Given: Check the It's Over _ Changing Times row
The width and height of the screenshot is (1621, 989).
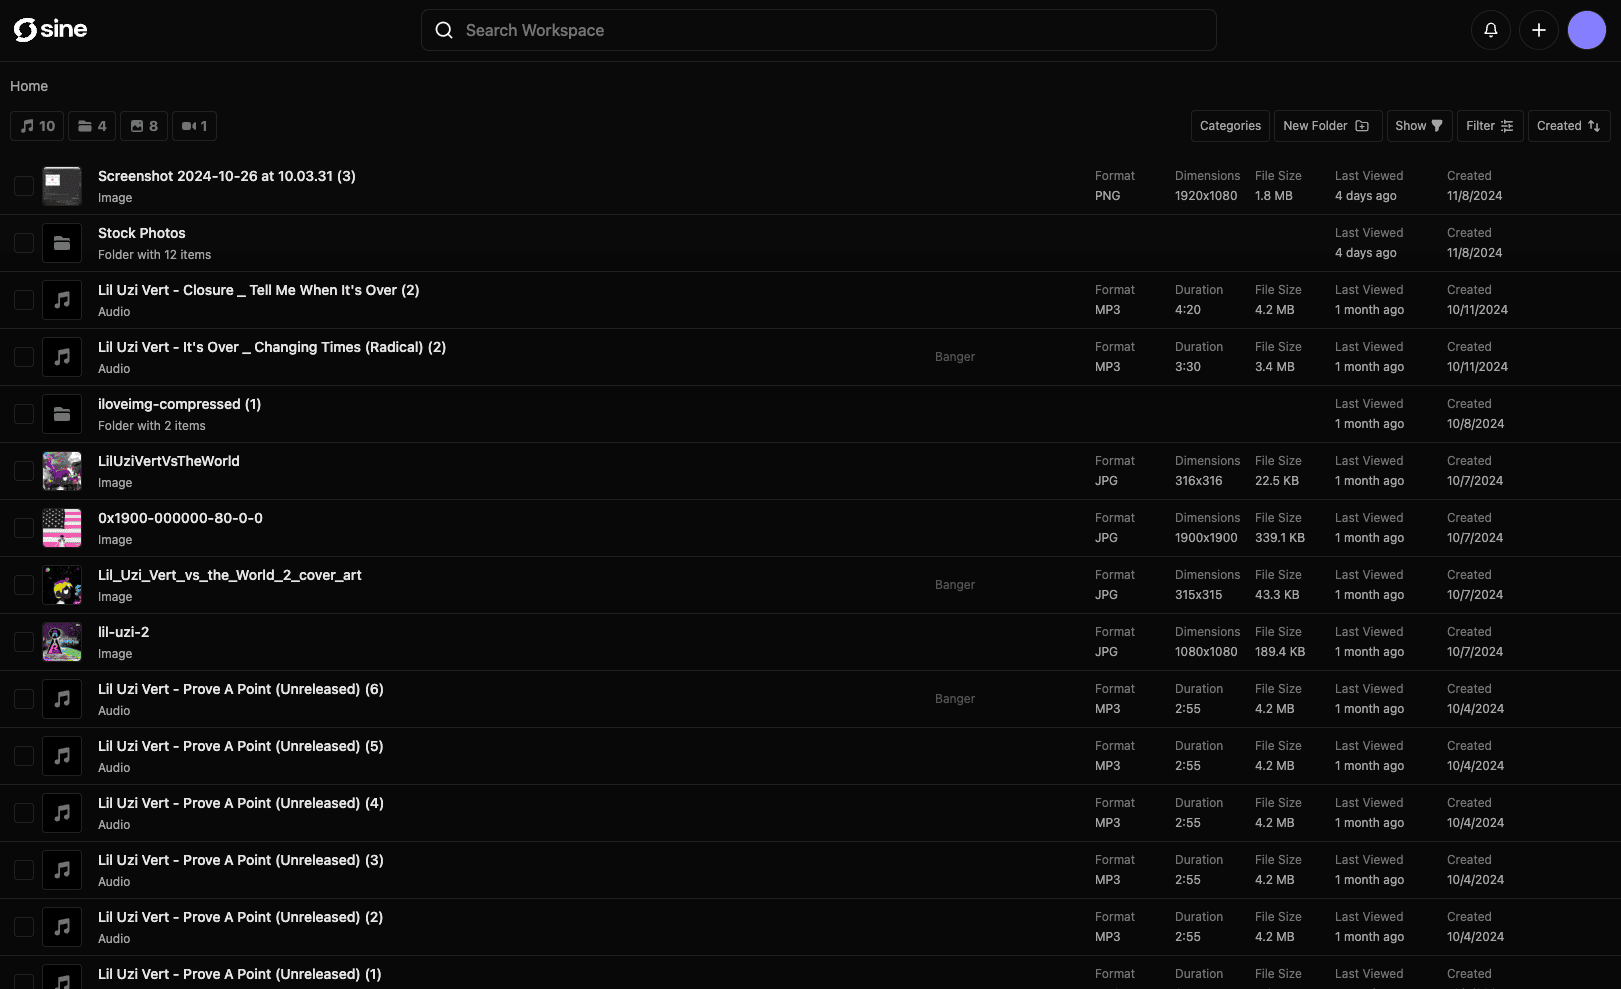Looking at the screenshot, I should [x=24, y=357].
